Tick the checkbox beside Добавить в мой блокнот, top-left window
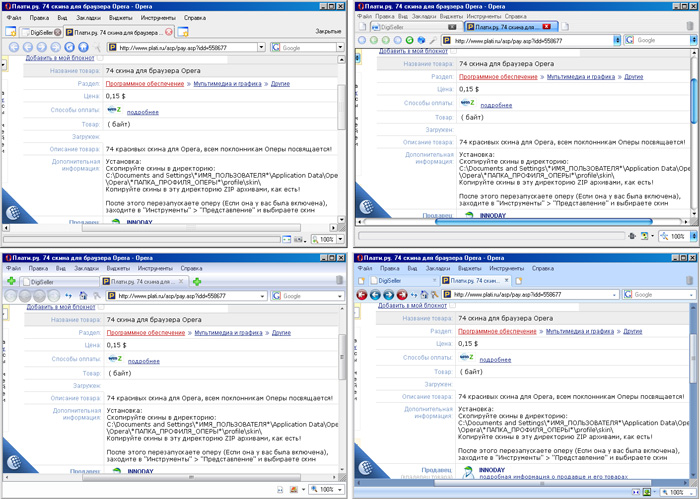This screenshot has width=700, height=499. click(100, 58)
